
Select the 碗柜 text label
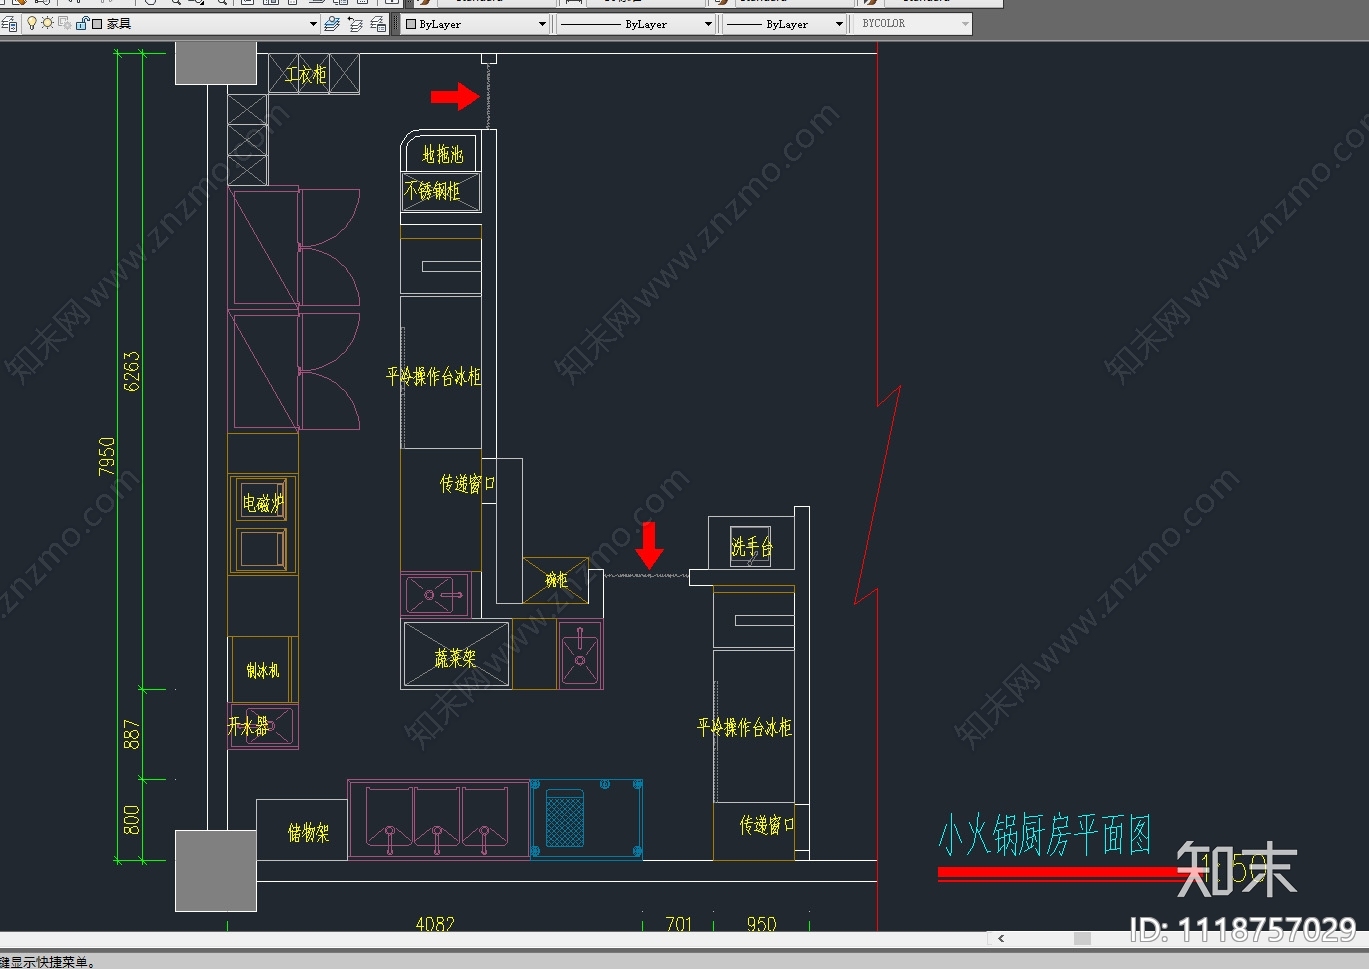point(556,580)
